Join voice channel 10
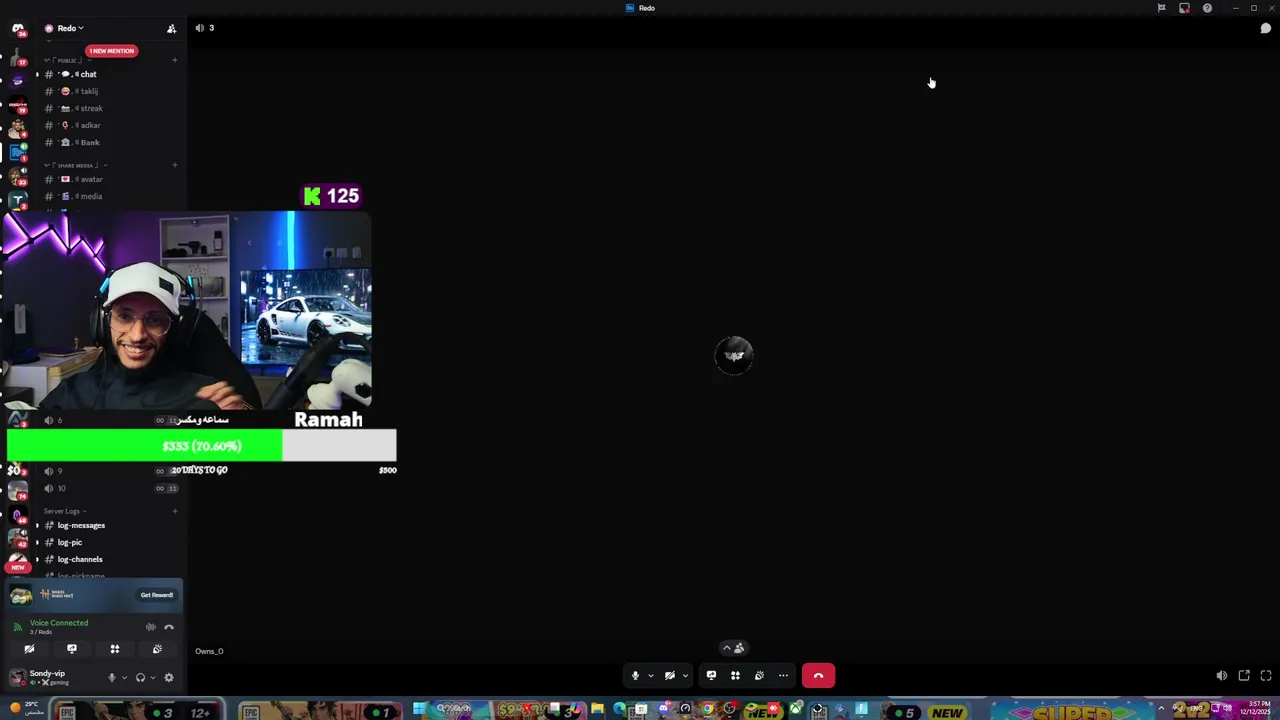 tap(108, 488)
